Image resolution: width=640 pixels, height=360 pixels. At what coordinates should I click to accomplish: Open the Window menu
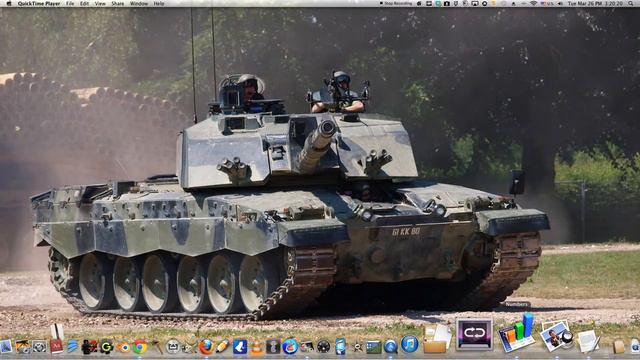tap(139, 3)
